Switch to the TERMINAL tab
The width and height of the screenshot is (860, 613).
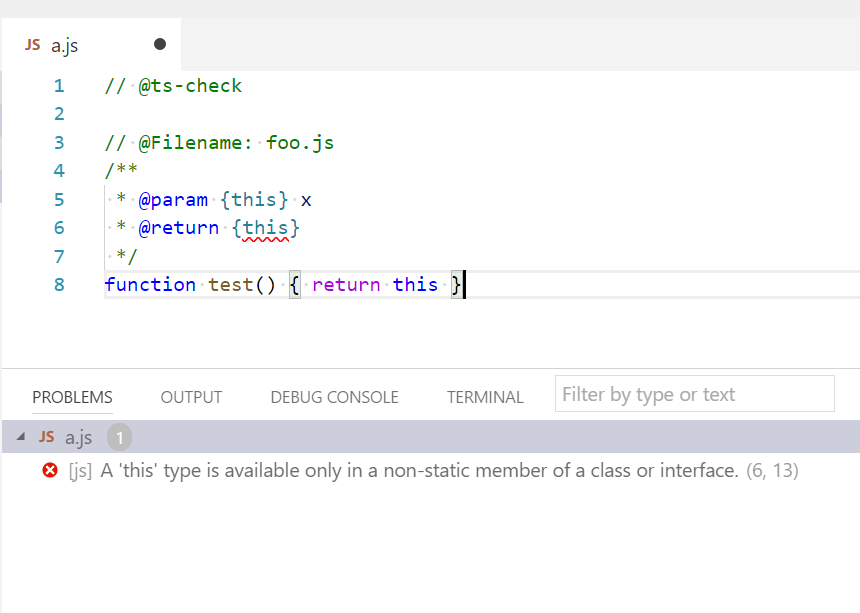click(x=484, y=396)
